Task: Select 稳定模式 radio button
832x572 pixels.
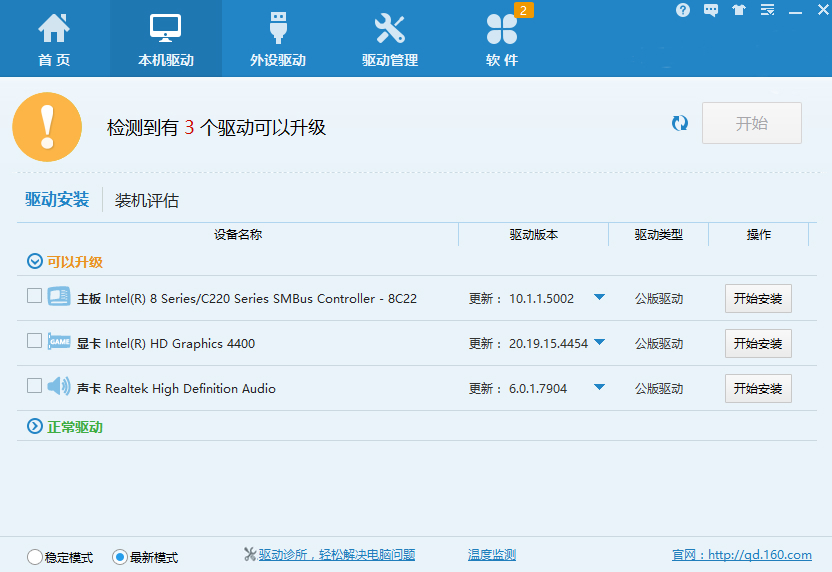Action: tap(34, 557)
